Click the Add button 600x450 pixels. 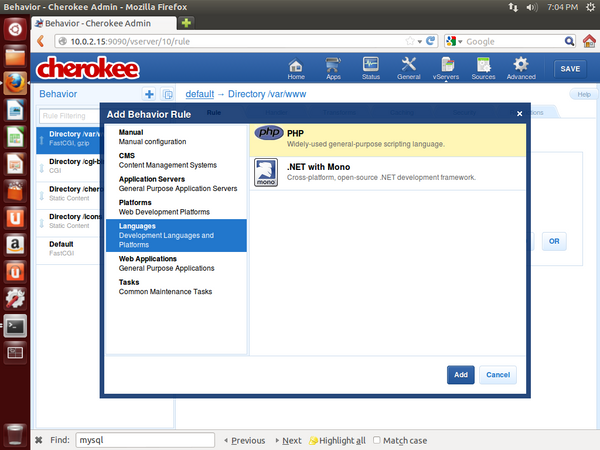coord(460,375)
